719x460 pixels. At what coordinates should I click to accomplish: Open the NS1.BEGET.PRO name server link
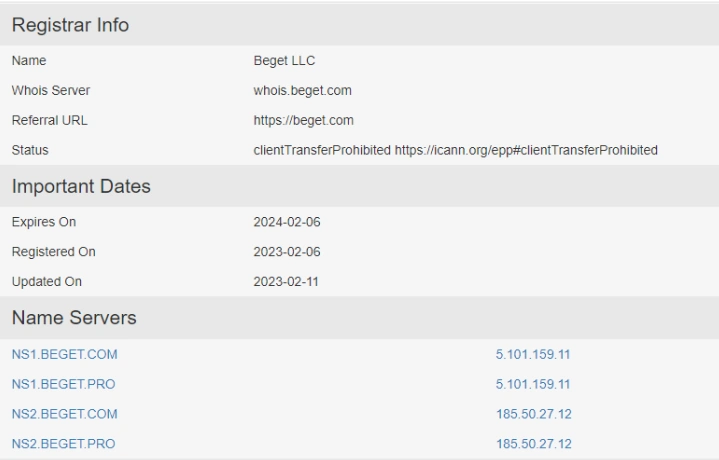[64, 384]
